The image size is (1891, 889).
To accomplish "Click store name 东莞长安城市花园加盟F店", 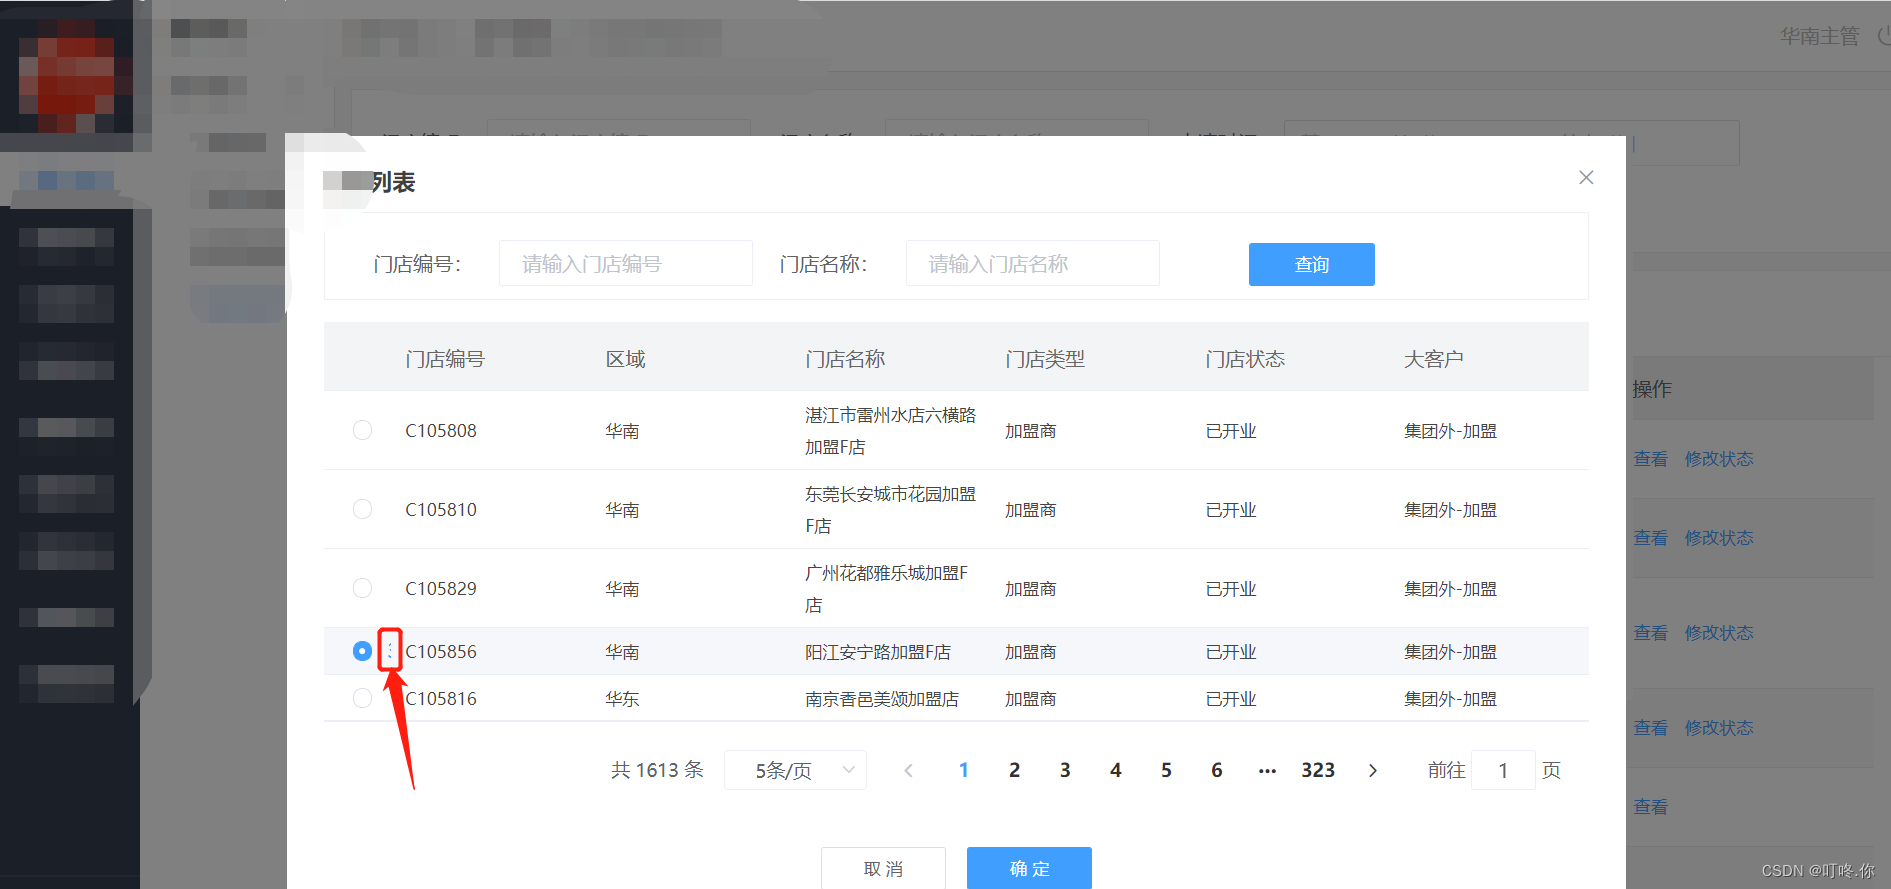I will (x=891, y=510).
